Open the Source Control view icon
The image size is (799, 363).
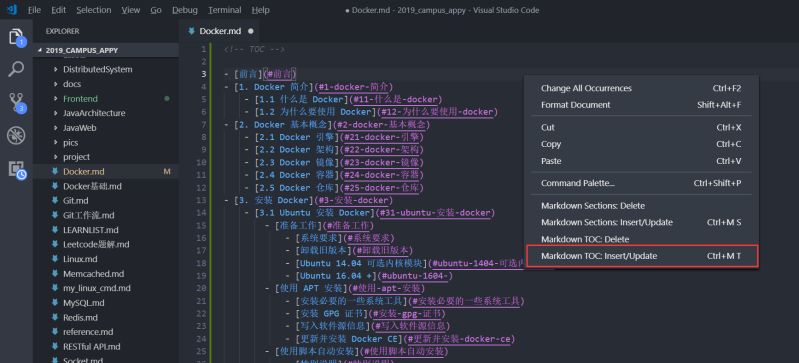click(16, 102)
